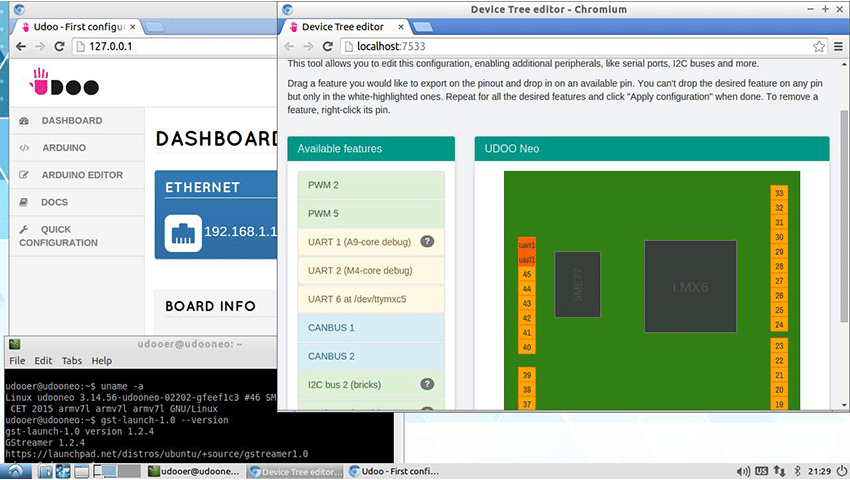Viewport: 850px width, 480px height.
Task: Open Arduino Editor in the sidebar
Action: click(77, 175)
